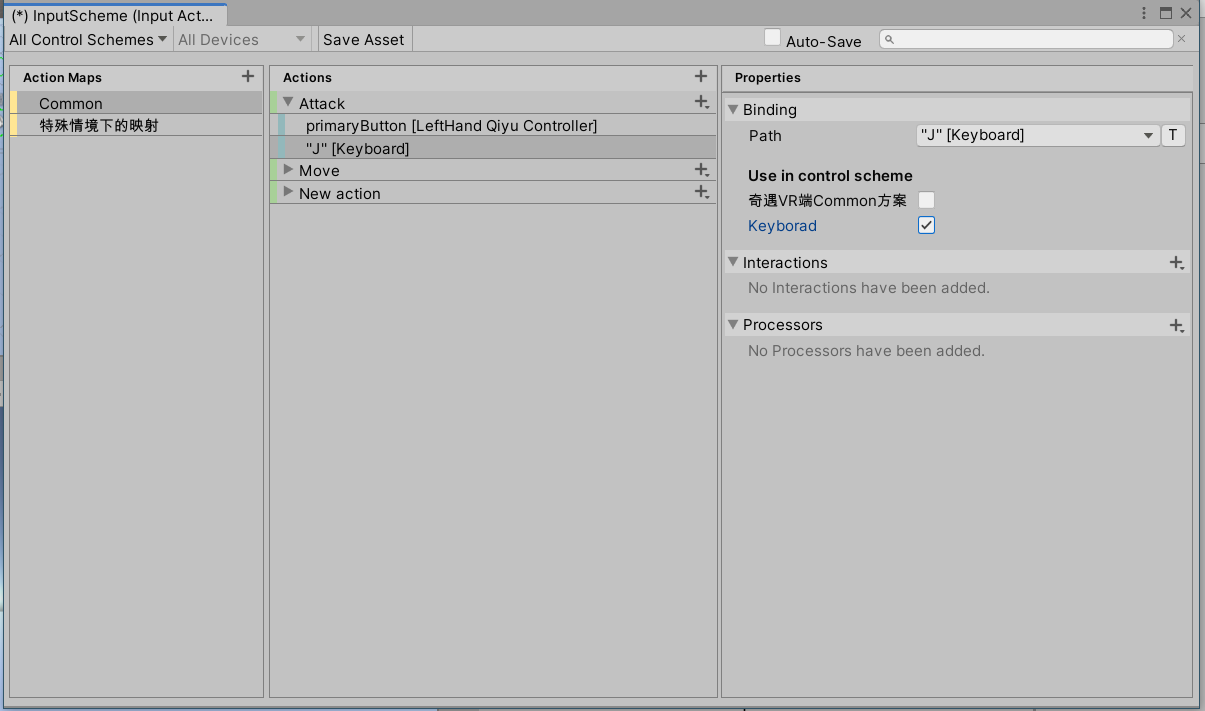
Task: Enable Auto-Save
Action: click(x=772, y=36)
